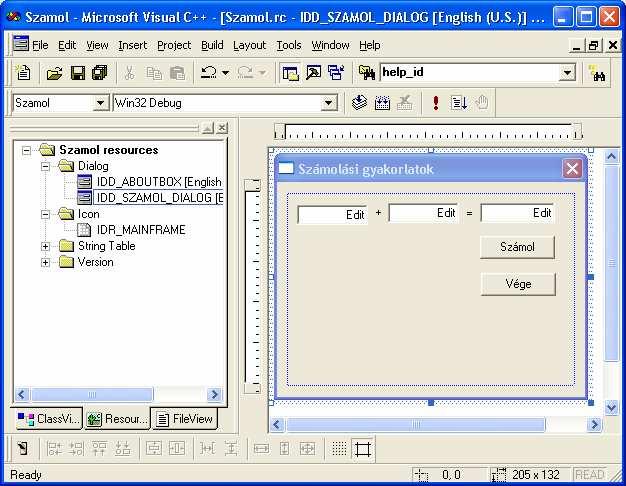626x486 pixels.
Task: Switch to the FileView tab
Action: (x=184, y=419)
